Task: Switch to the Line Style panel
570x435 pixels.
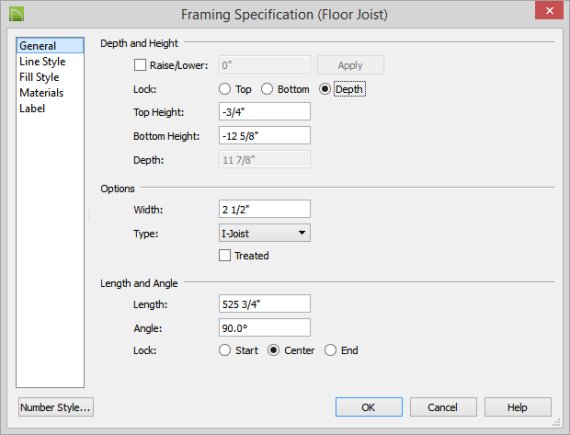Action: pyautogui.click(x=43, y=61)
